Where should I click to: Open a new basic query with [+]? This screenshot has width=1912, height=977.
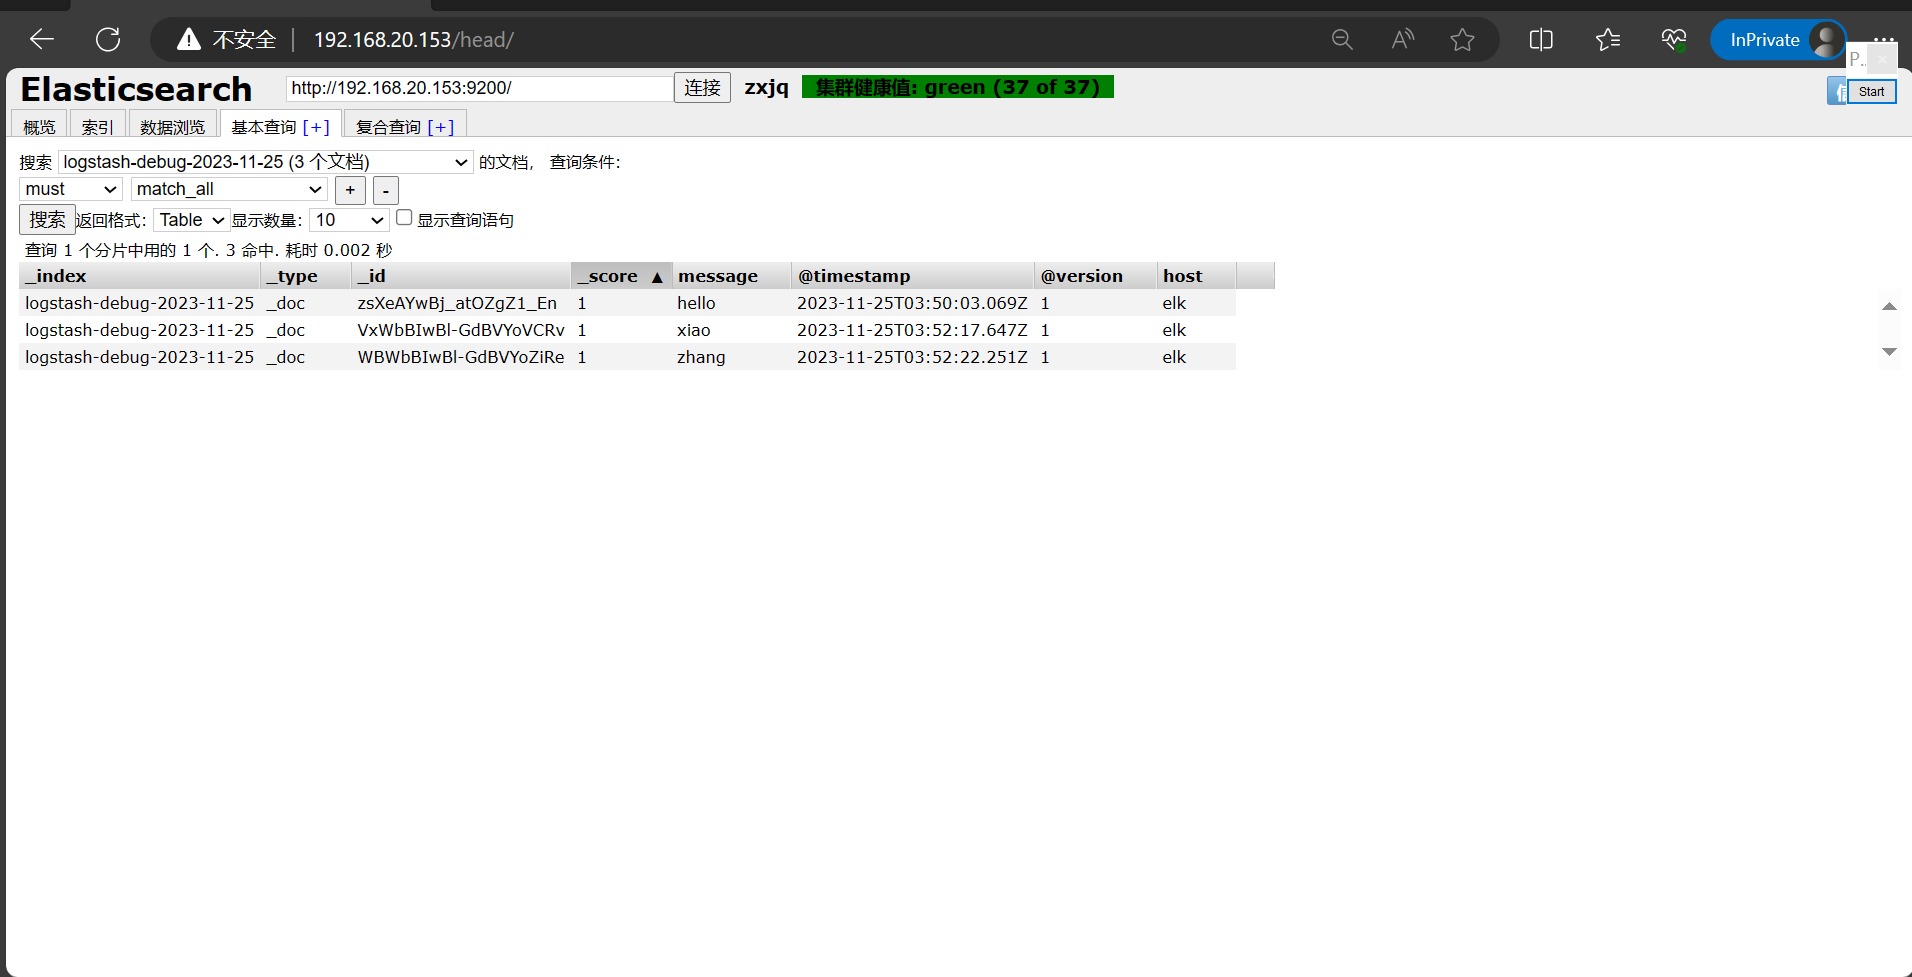316,127
